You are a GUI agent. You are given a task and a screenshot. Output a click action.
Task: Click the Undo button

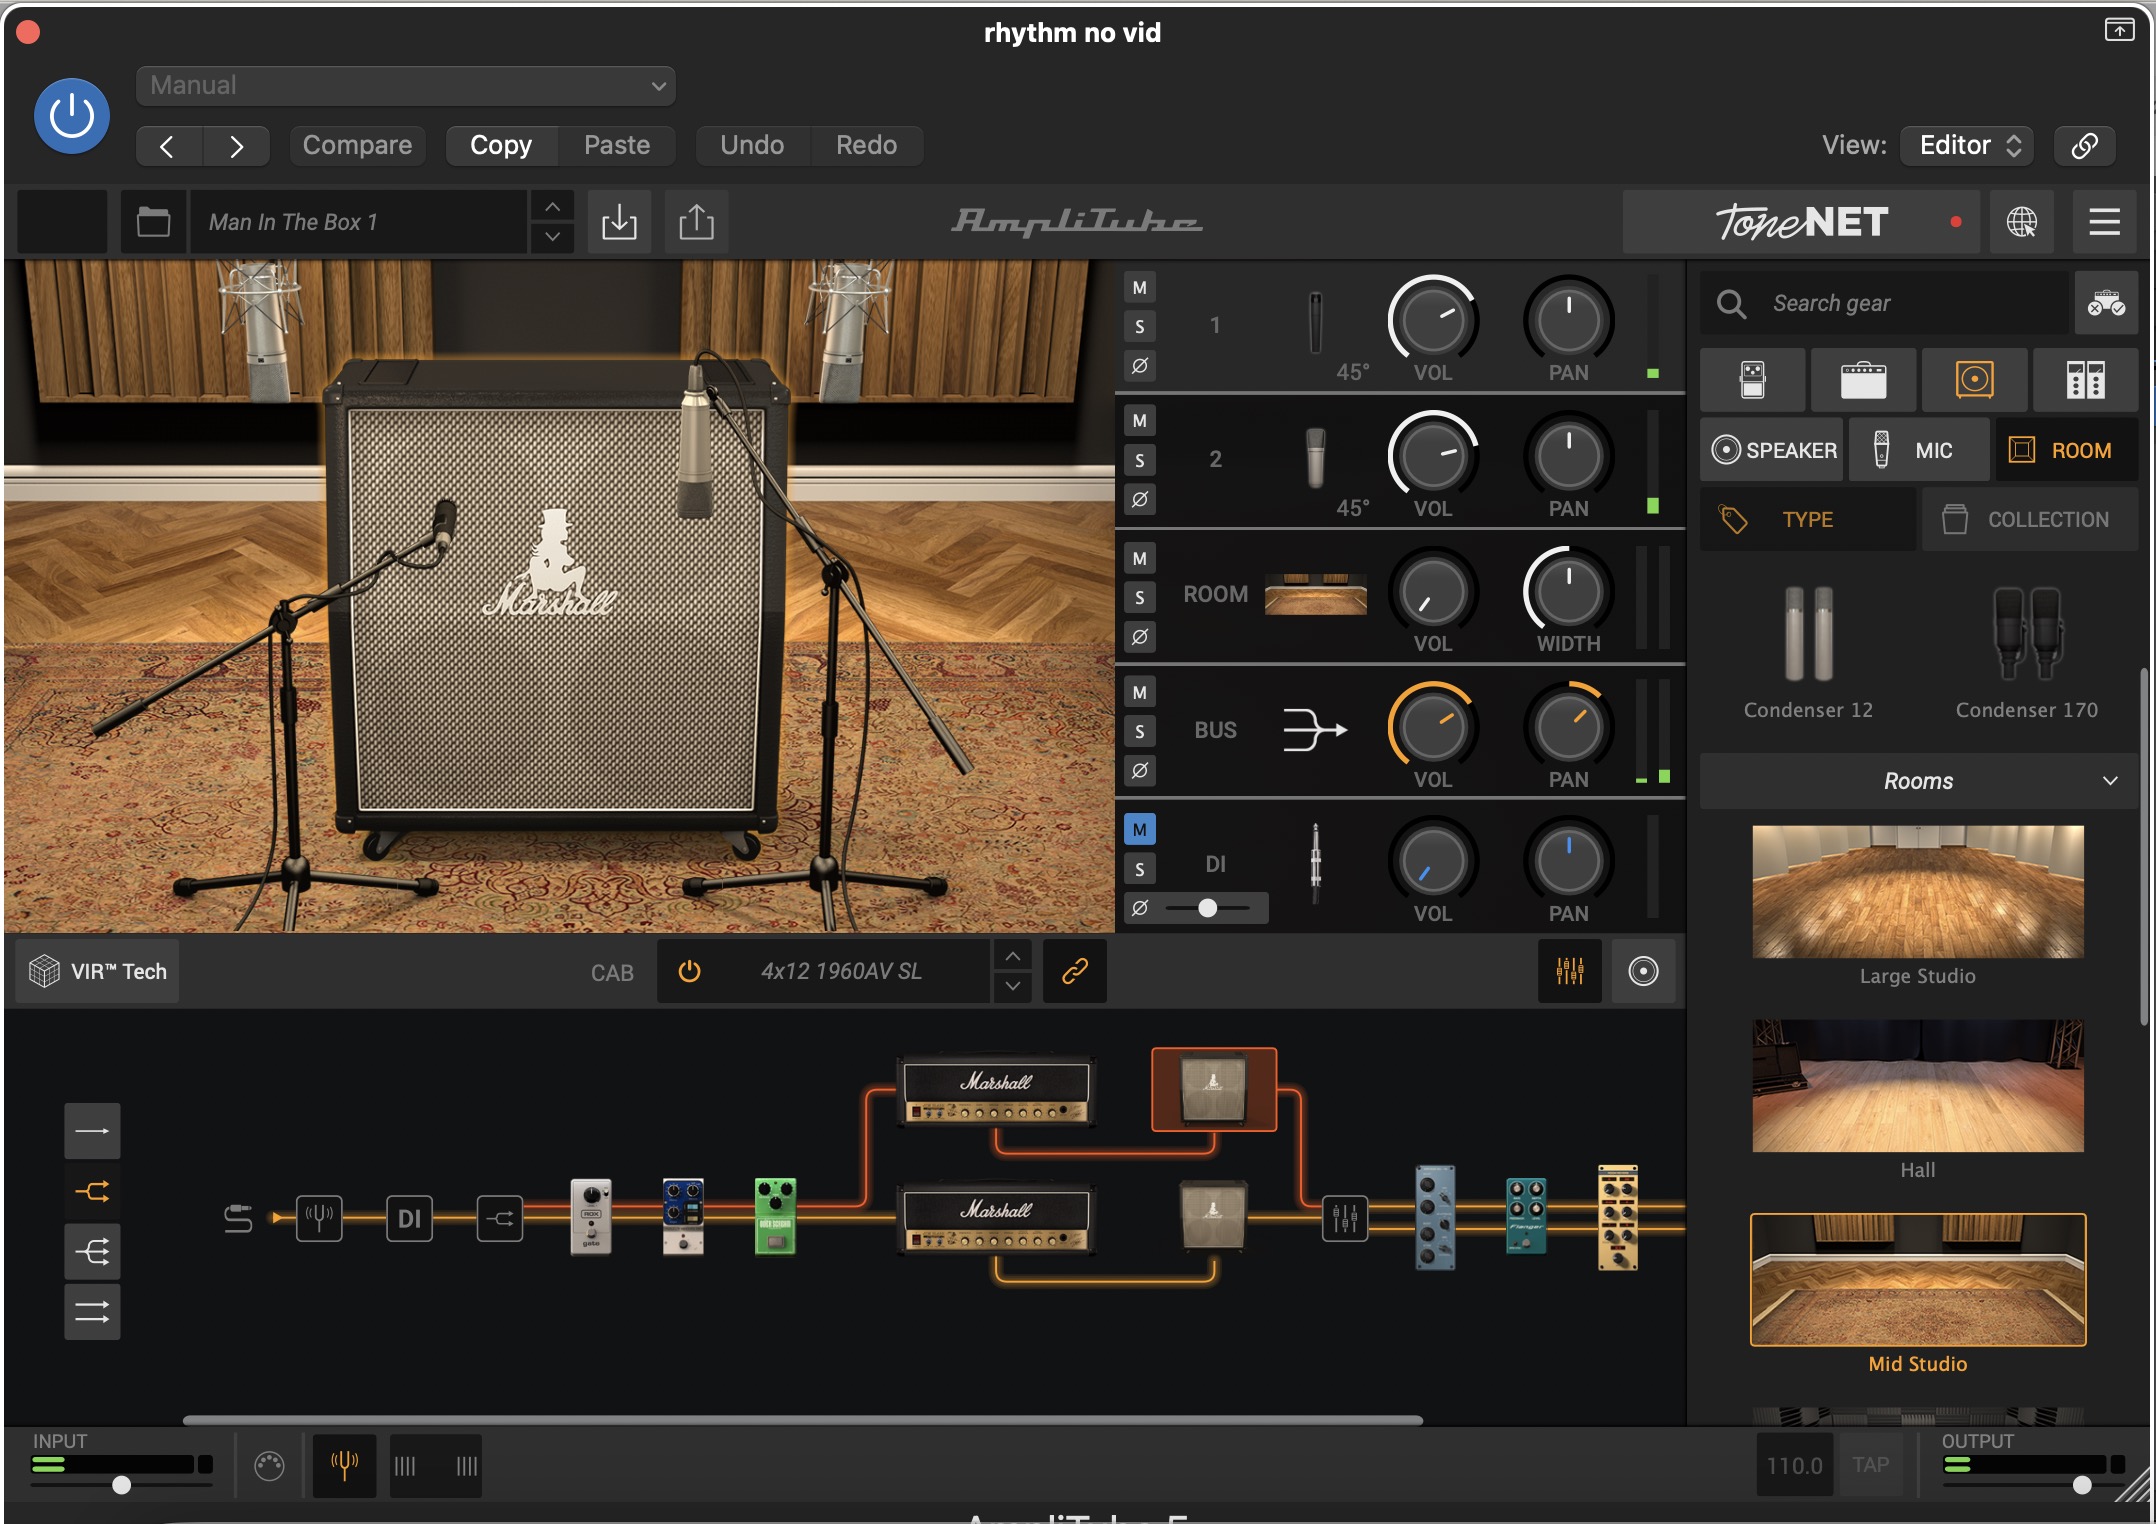(x=752, y=145)
